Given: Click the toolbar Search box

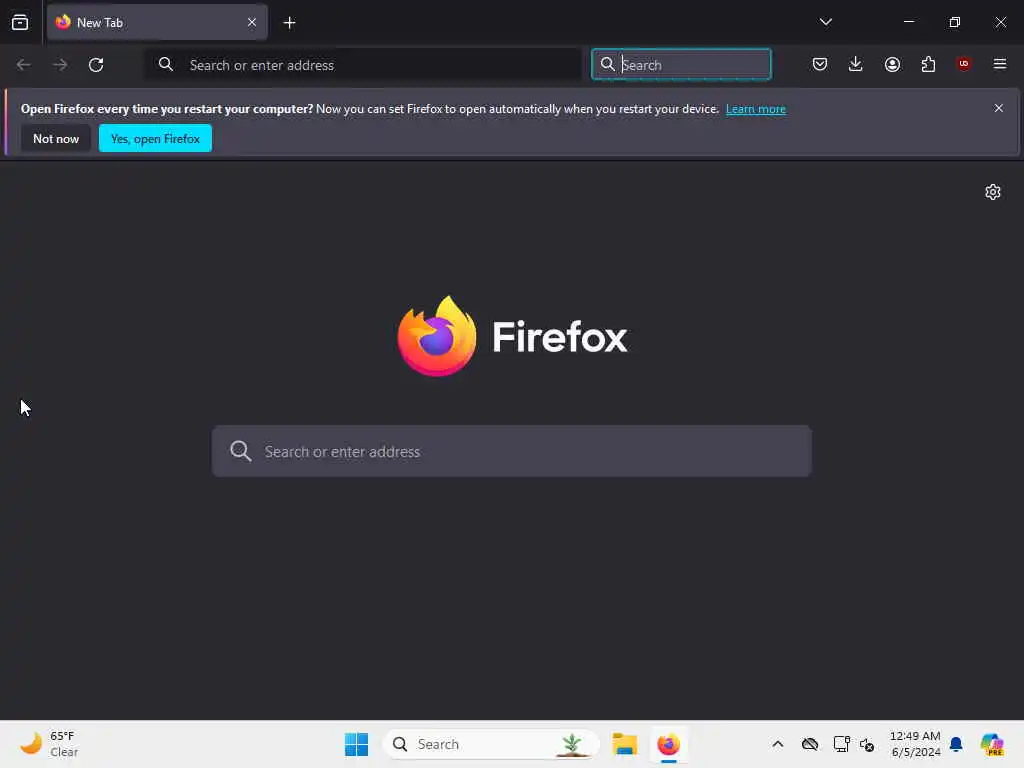Looking at the screenshot, I should tap(681, 65).
